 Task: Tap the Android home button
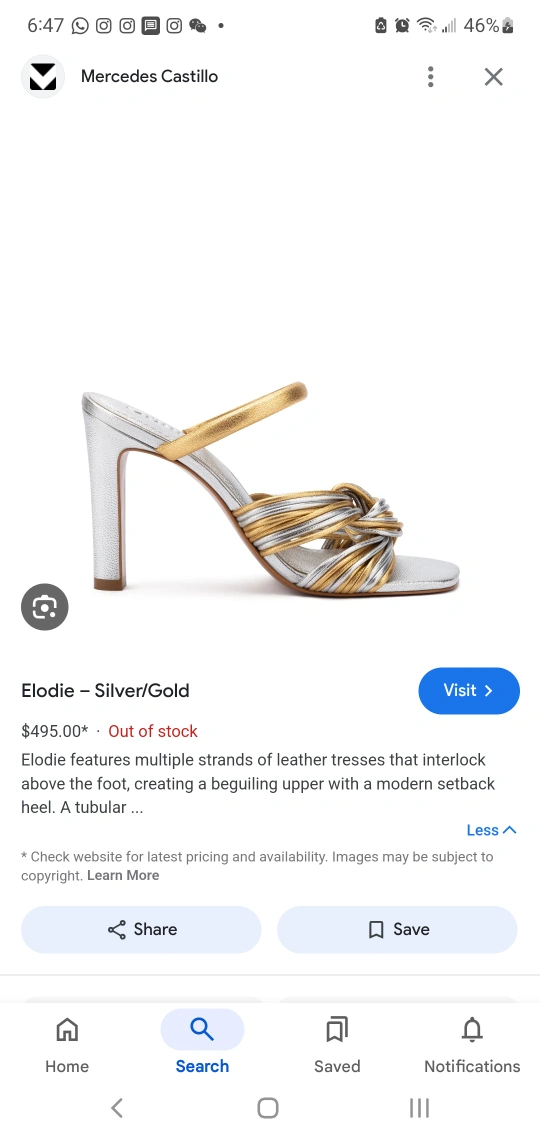268,1107
